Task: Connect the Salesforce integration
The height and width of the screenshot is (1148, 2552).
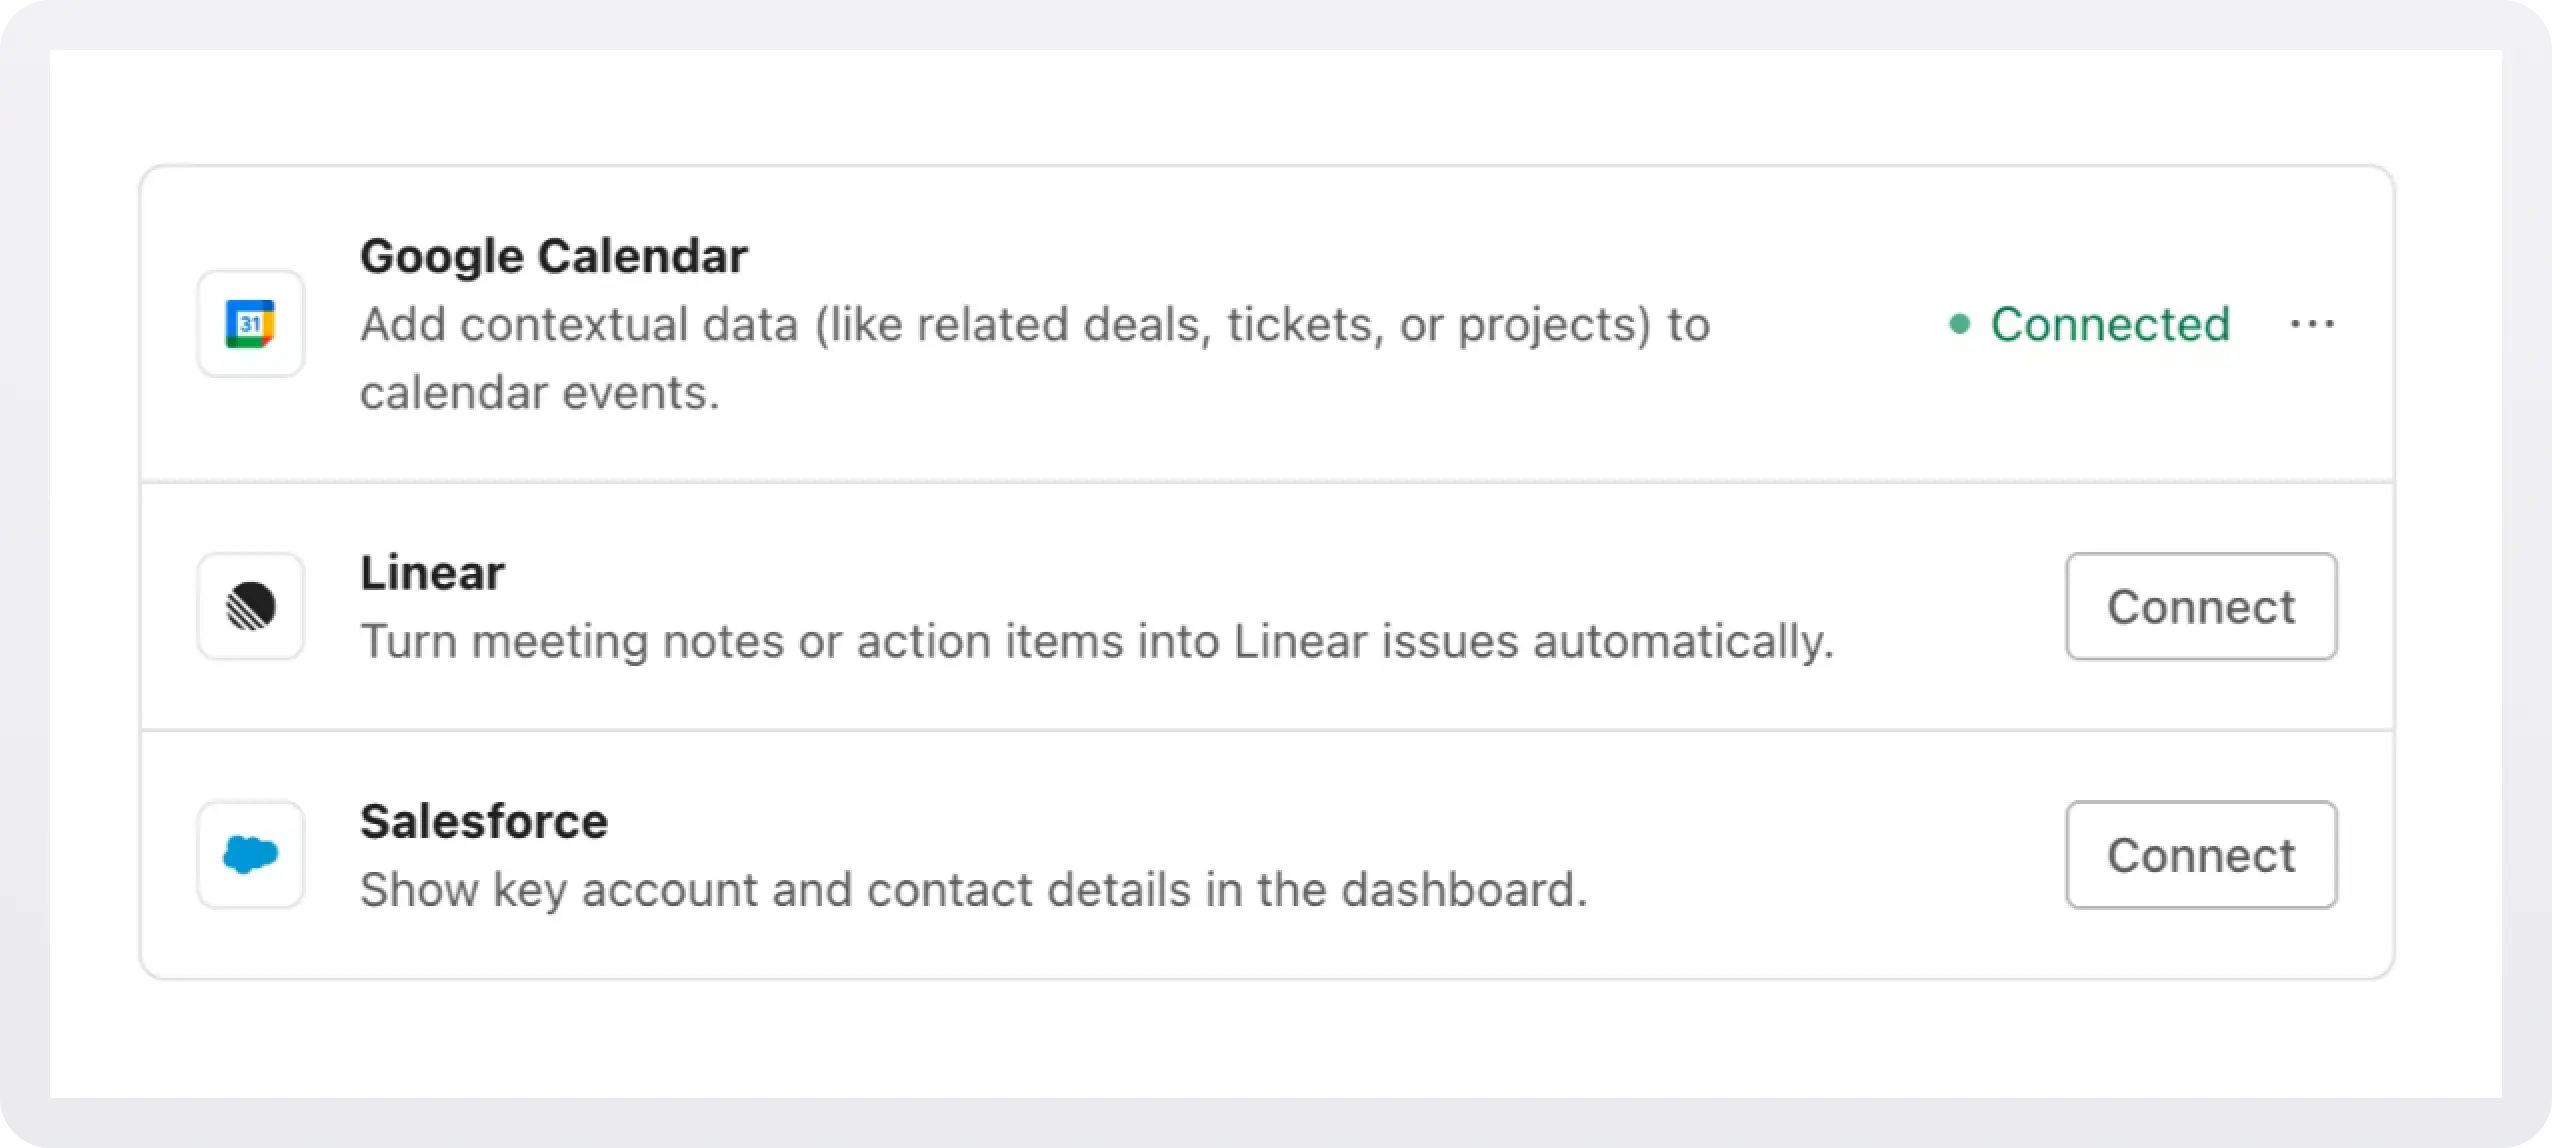Action: pyautogui.click(x=2201, y=855)
